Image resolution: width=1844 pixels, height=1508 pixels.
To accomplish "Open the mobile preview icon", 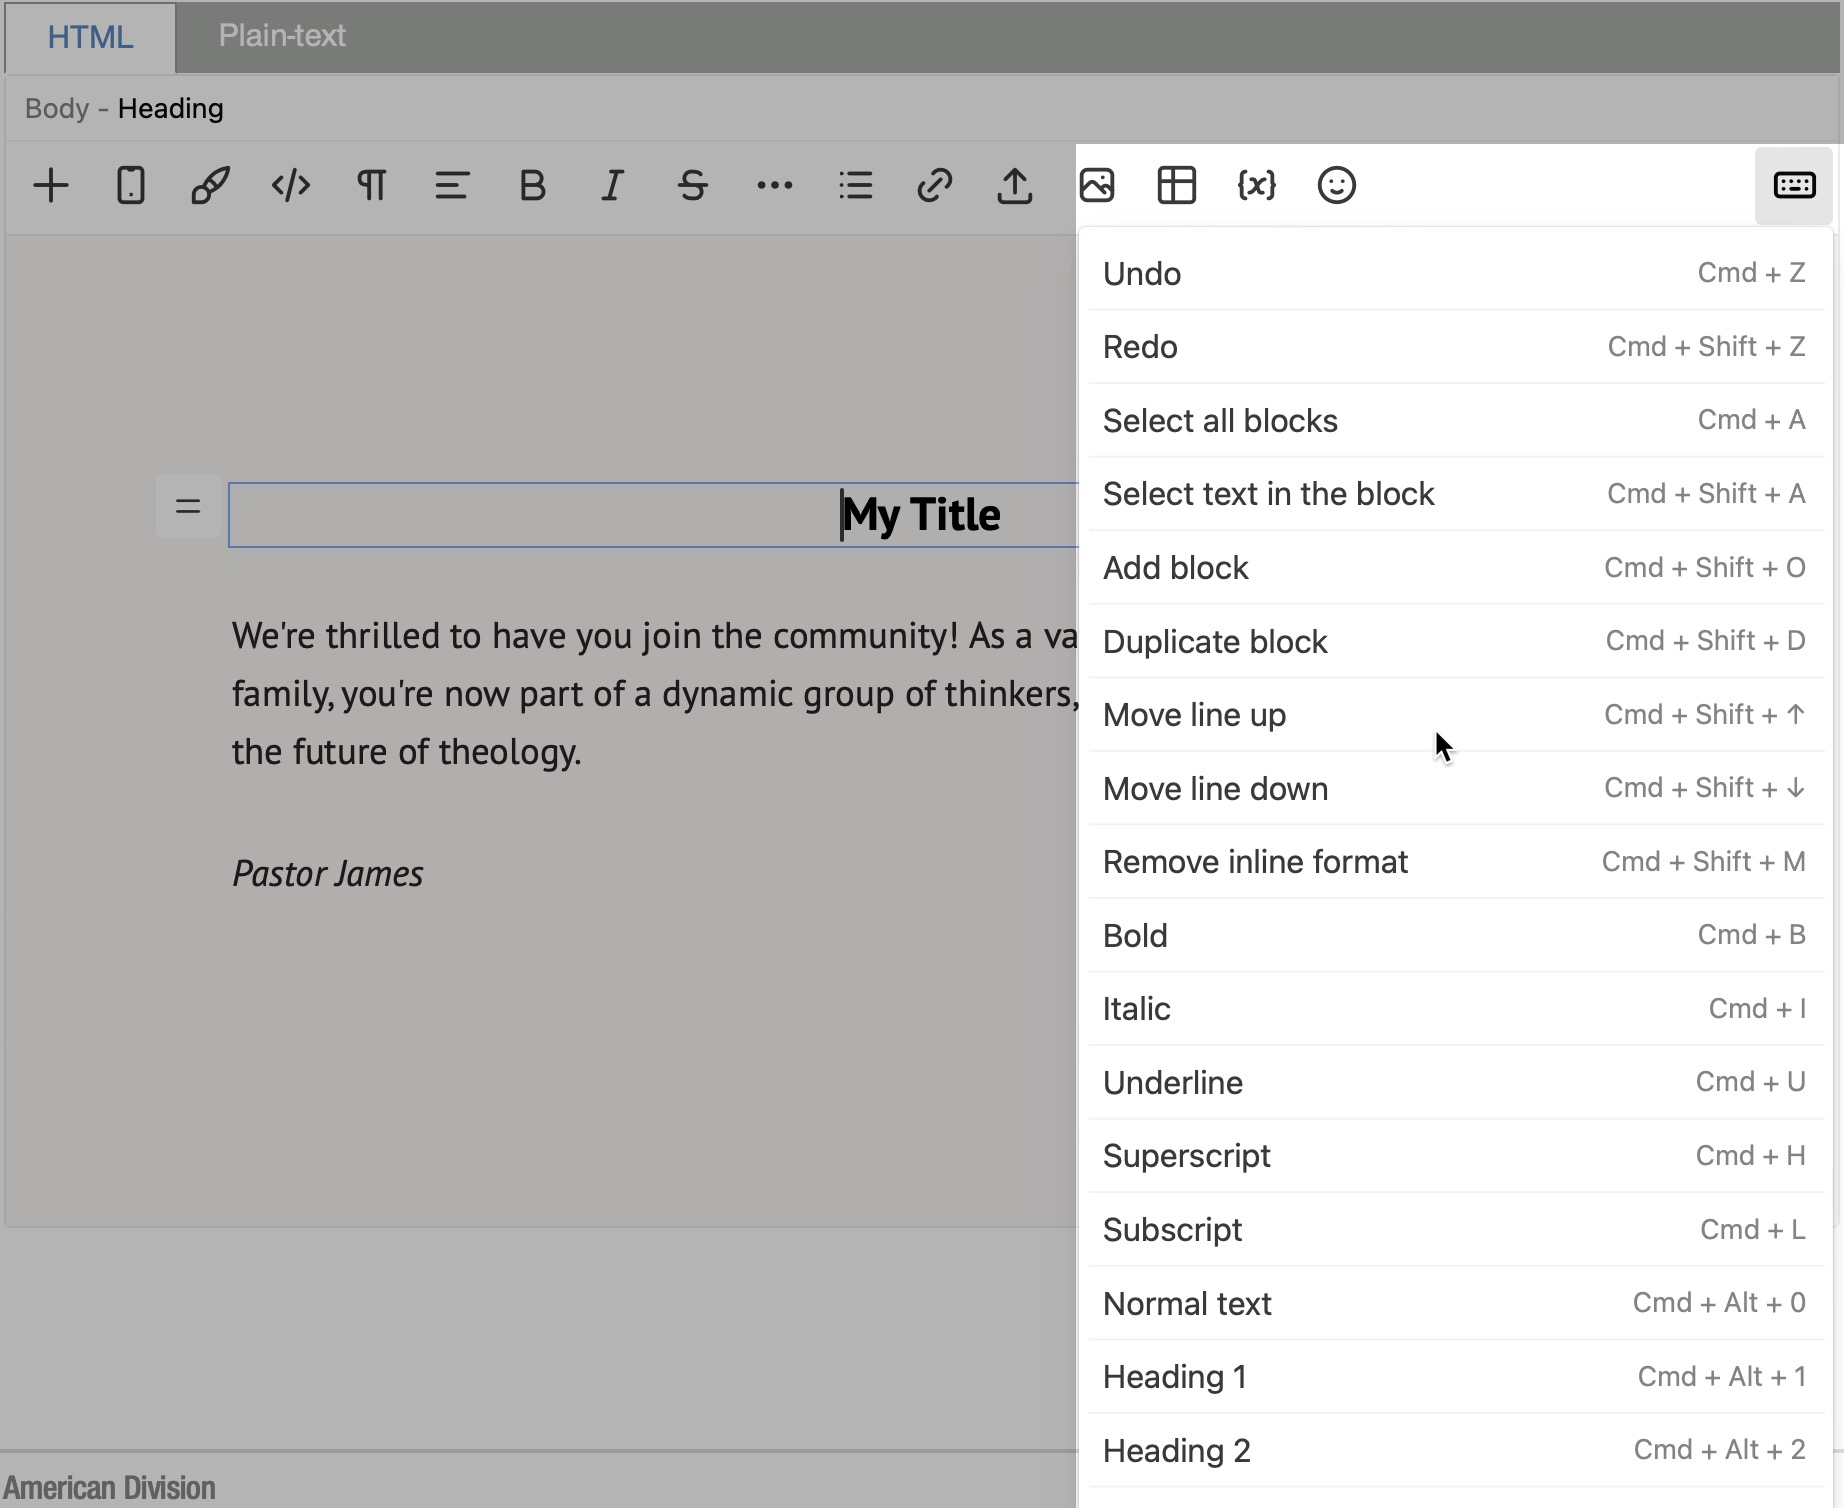I will [x=131, y=186].
